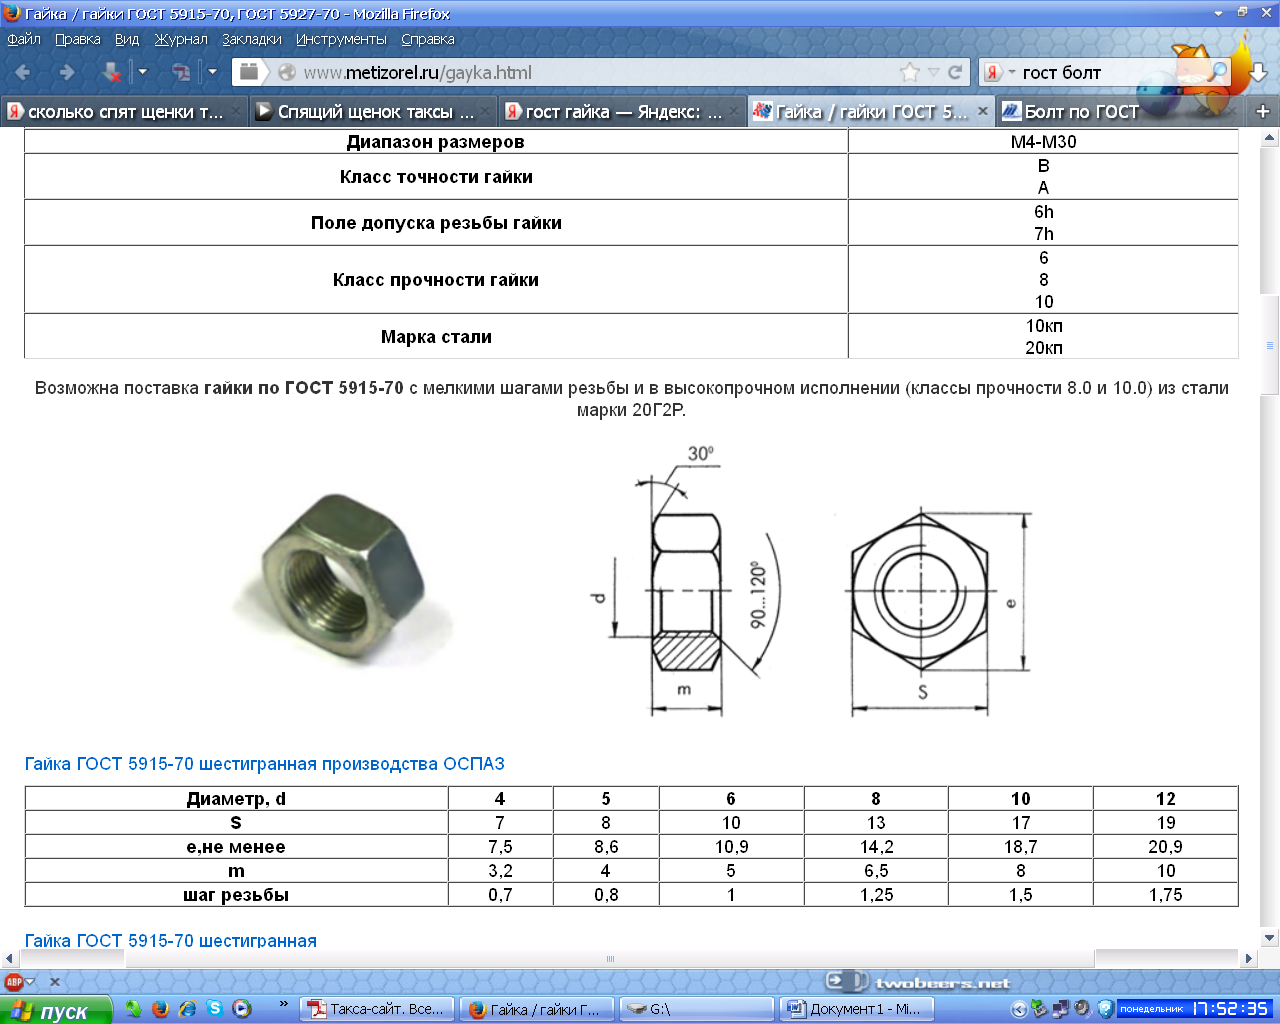Open the Справка menu
Viewport: 1280px width, 1024px height.
[x=428, y=39]
